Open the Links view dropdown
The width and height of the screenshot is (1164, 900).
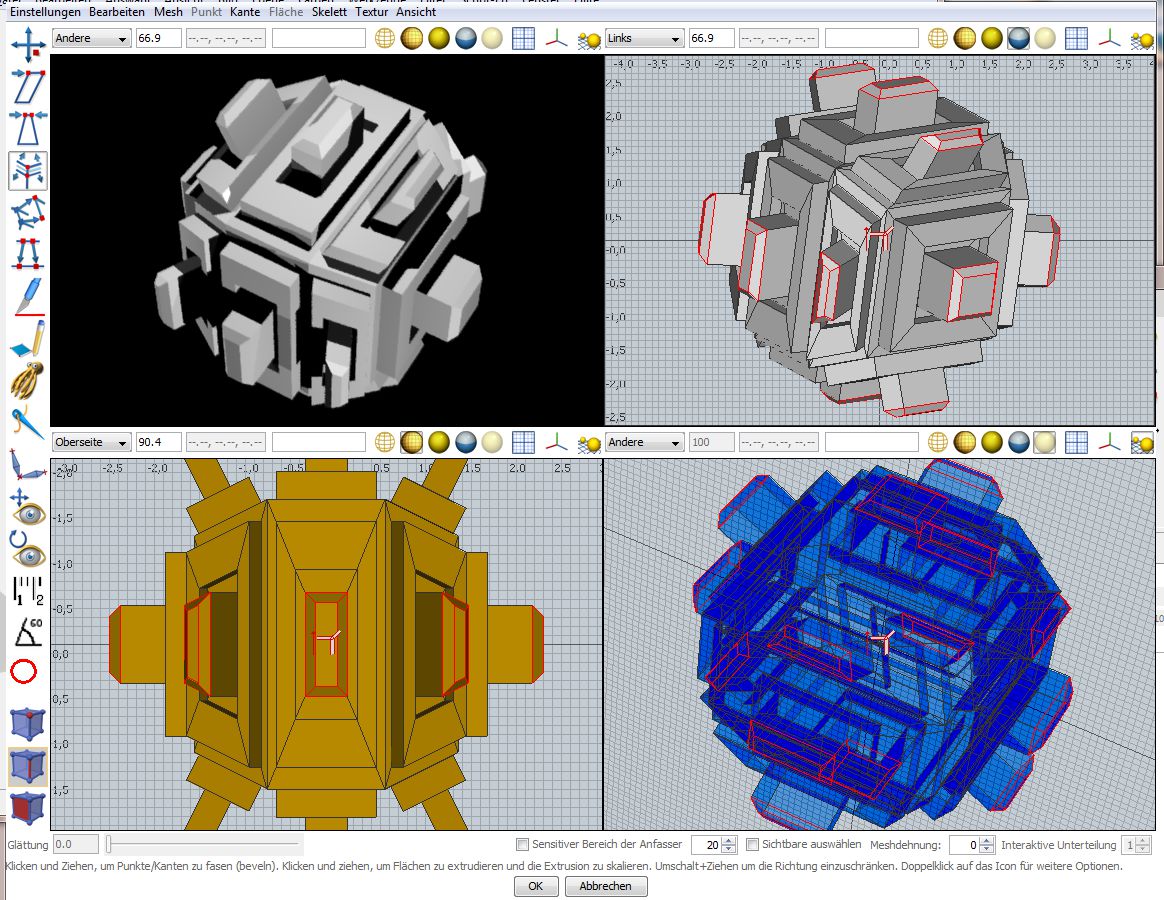pyautogui.click(x=644, y=38)
